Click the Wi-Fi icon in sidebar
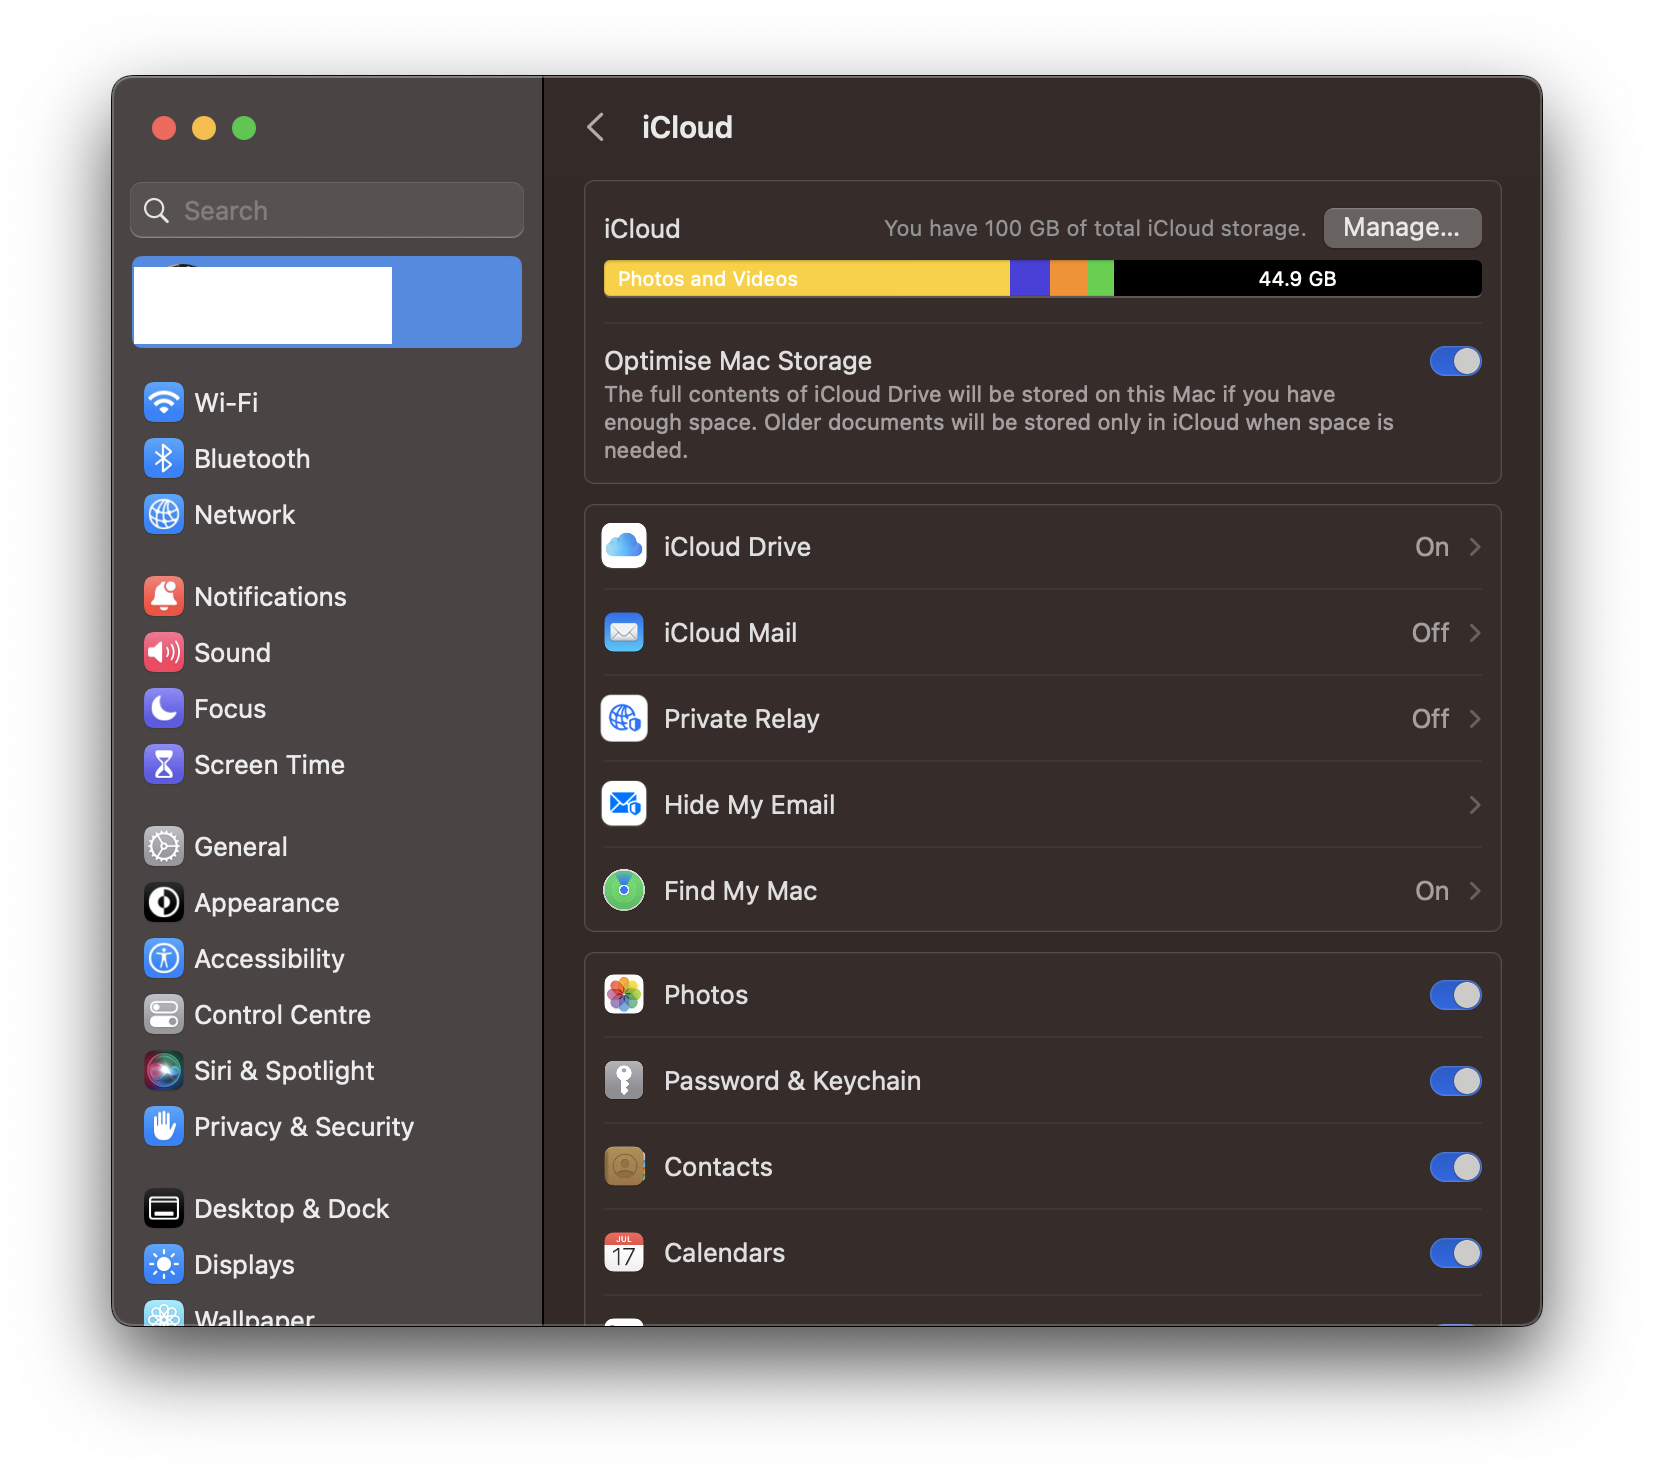1654x1474 pixels. 164,402
